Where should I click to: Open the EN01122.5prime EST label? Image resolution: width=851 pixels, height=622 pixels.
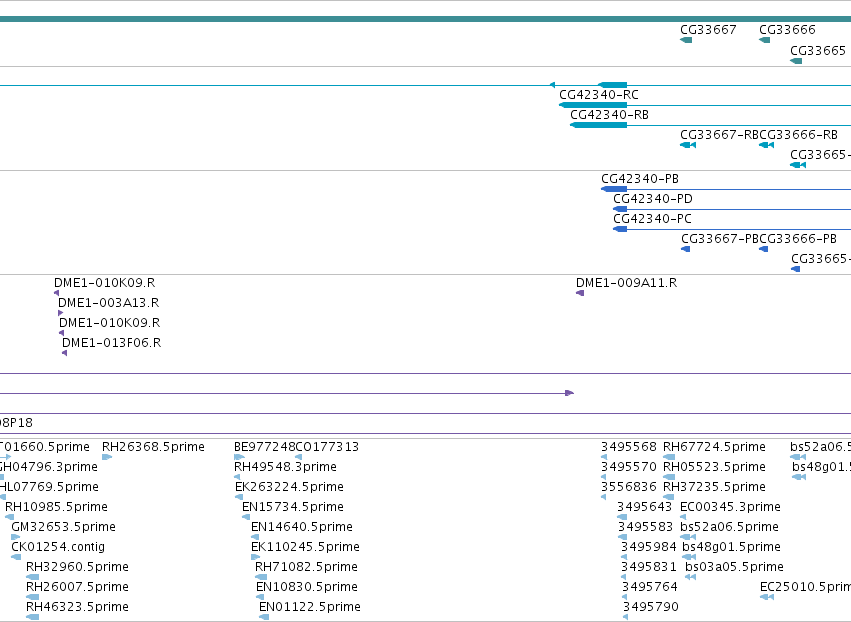click(x=310, y=607)
